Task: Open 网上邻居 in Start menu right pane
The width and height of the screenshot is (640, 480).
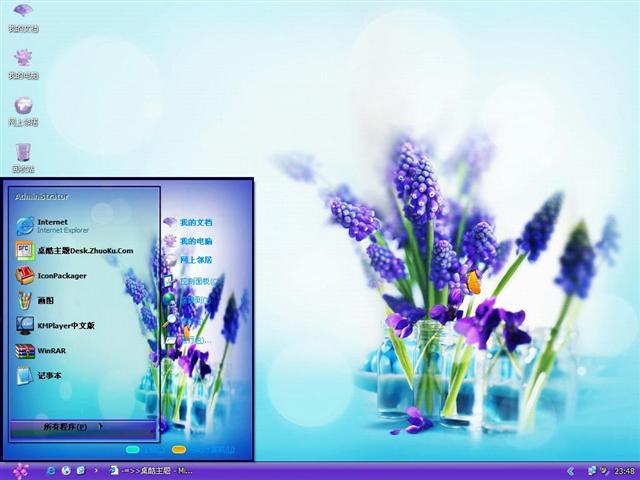Action: click(x=188, y=260)
